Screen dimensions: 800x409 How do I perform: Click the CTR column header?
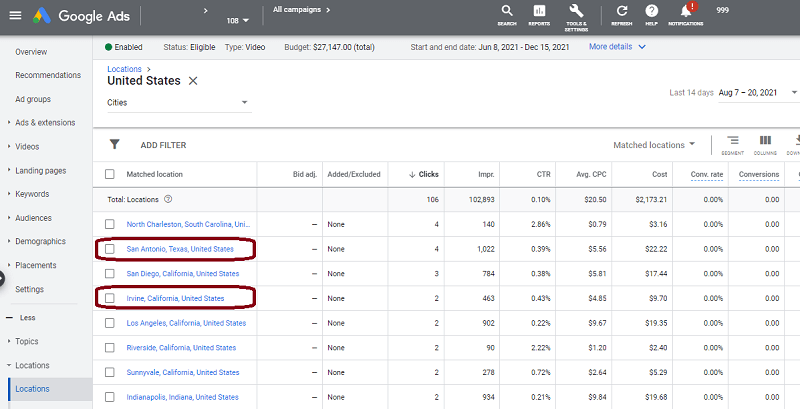tap(543, 174)
